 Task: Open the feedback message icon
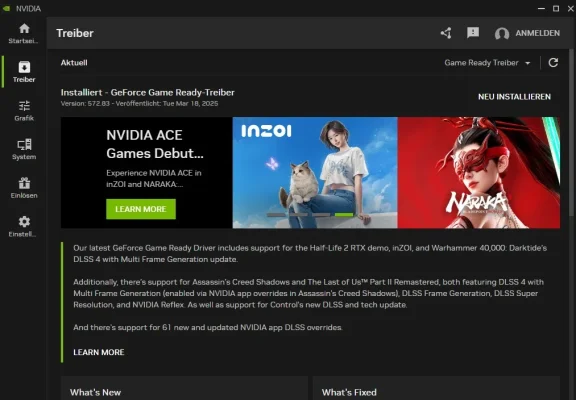coord(473,33)
